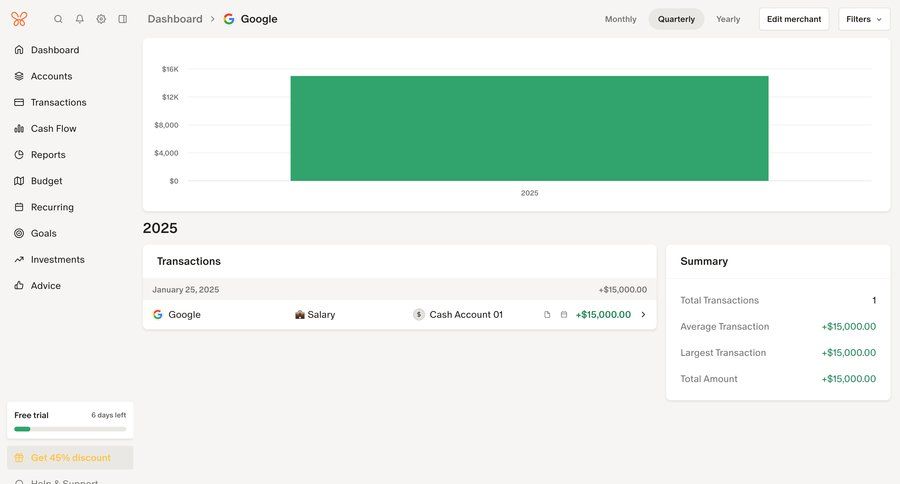
Task: Open Dashboard in sidebar menu
Action: coord(55,50)
